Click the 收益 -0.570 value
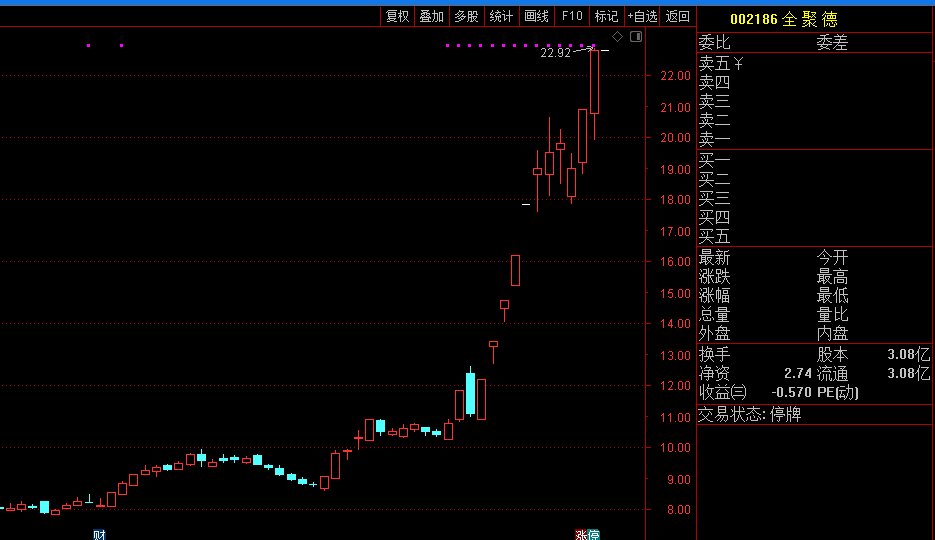935x540 pixels. 791,393
